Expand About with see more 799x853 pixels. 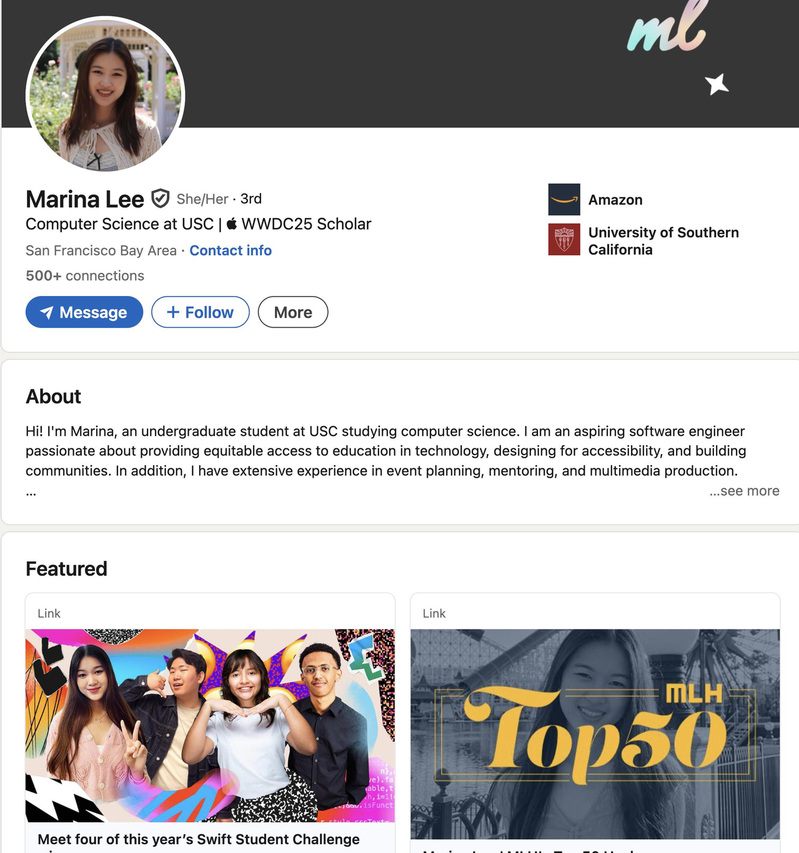[x=744, y=491]
